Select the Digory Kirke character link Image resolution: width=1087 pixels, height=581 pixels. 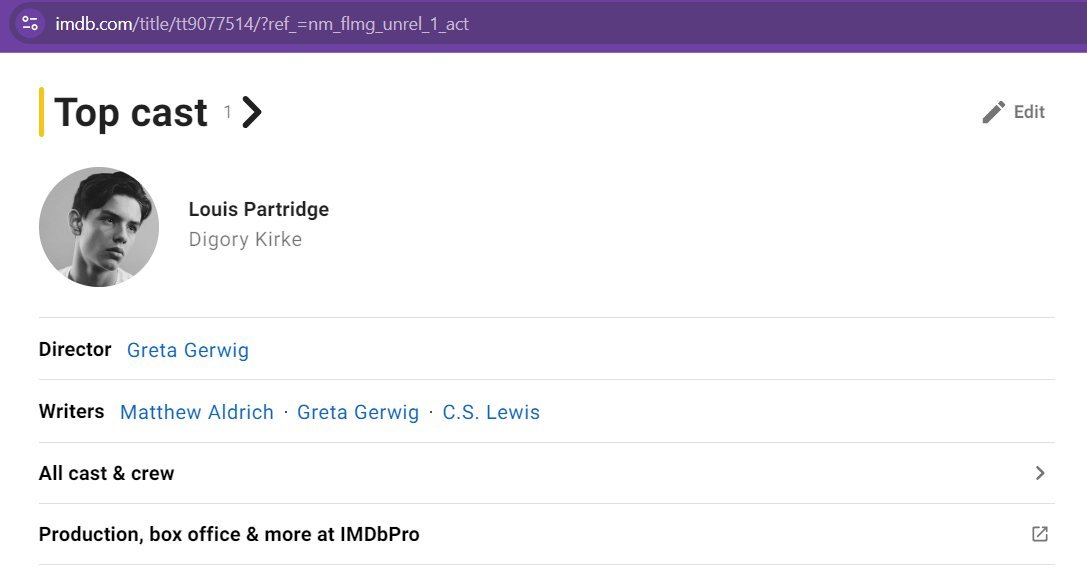pyautogui.click(x=245, y=239)
